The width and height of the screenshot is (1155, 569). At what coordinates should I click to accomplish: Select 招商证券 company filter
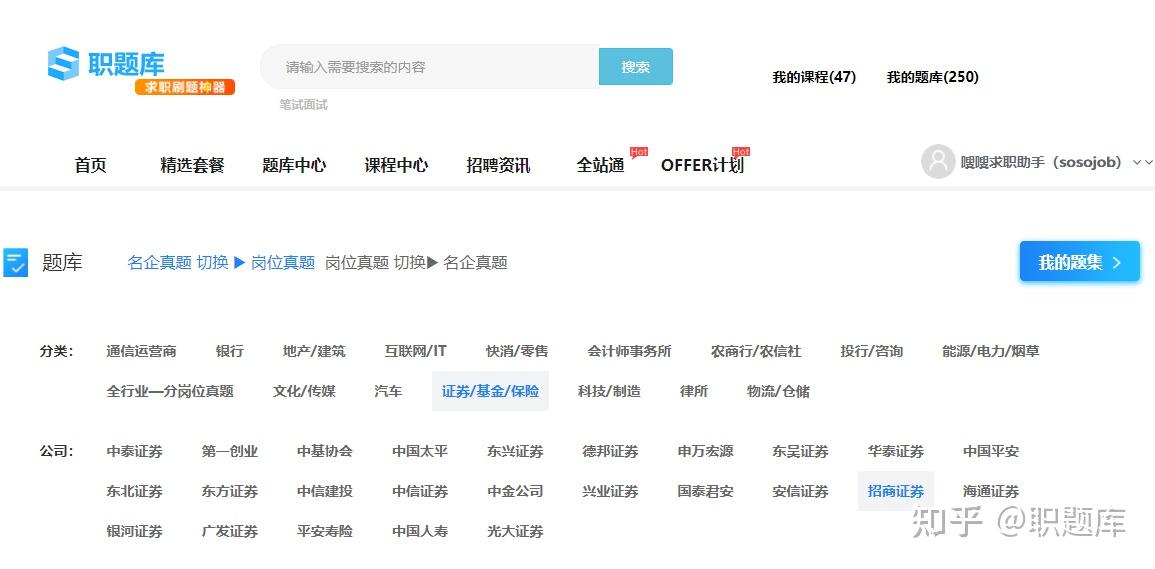point(896,491)
